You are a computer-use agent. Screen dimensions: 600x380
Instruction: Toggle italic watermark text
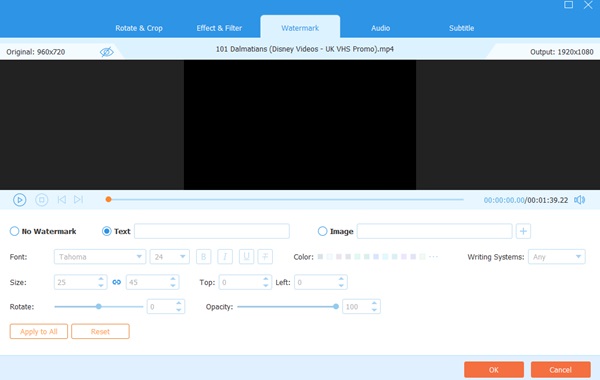coord(225,257)
